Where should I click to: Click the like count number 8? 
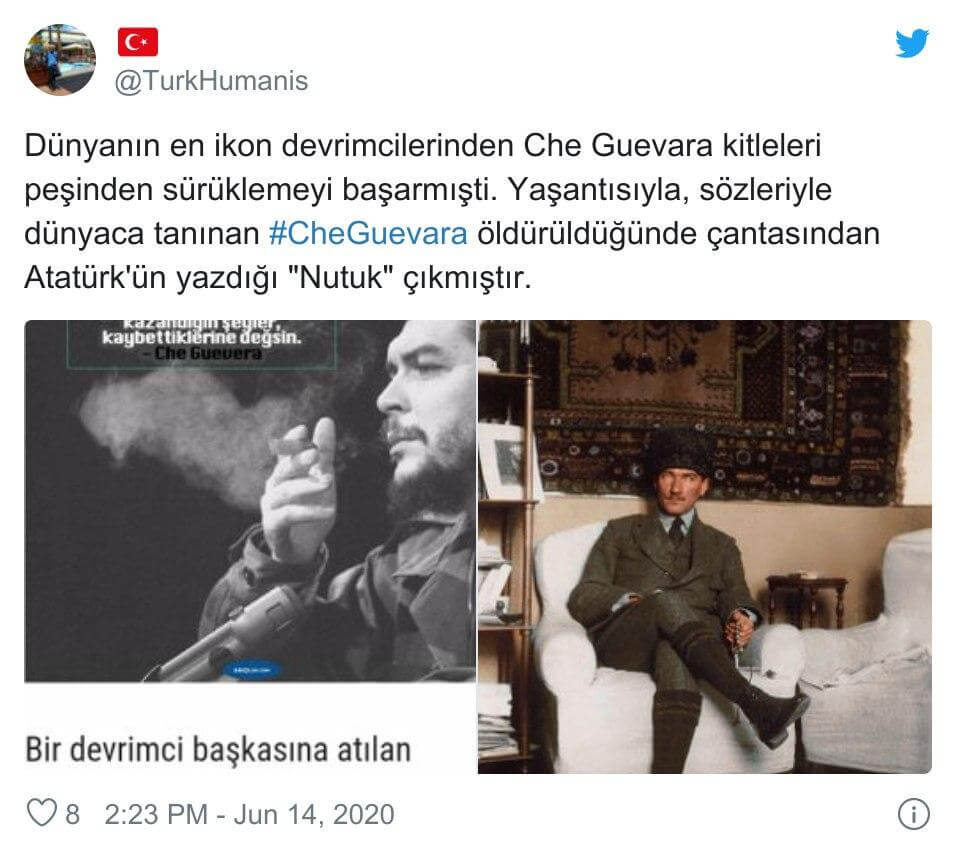pos(73,814)
